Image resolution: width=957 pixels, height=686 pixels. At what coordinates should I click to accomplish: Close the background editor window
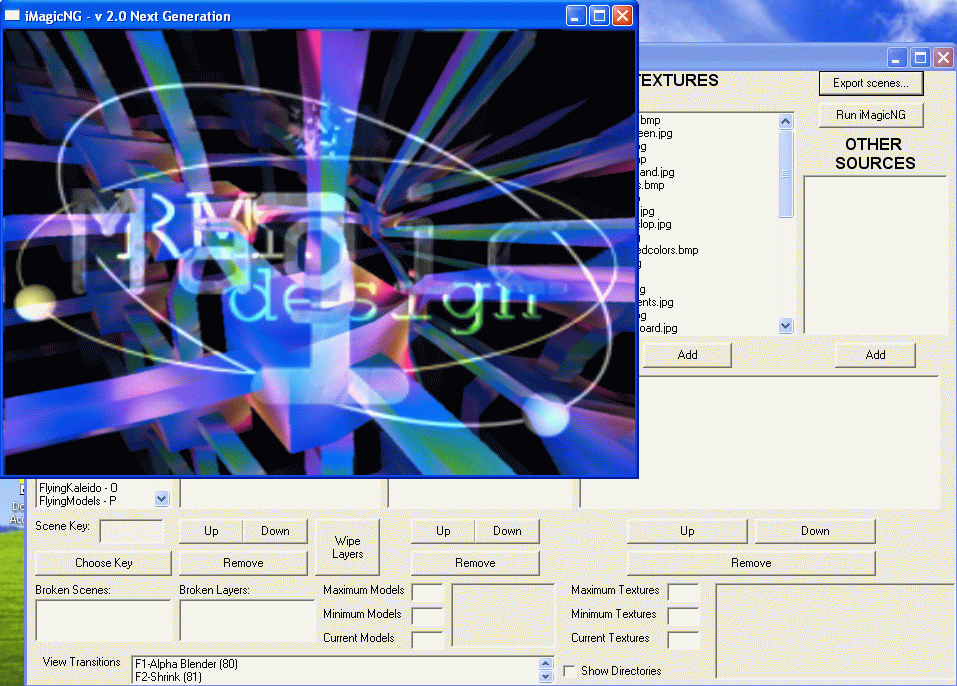(x=943, y=58)
